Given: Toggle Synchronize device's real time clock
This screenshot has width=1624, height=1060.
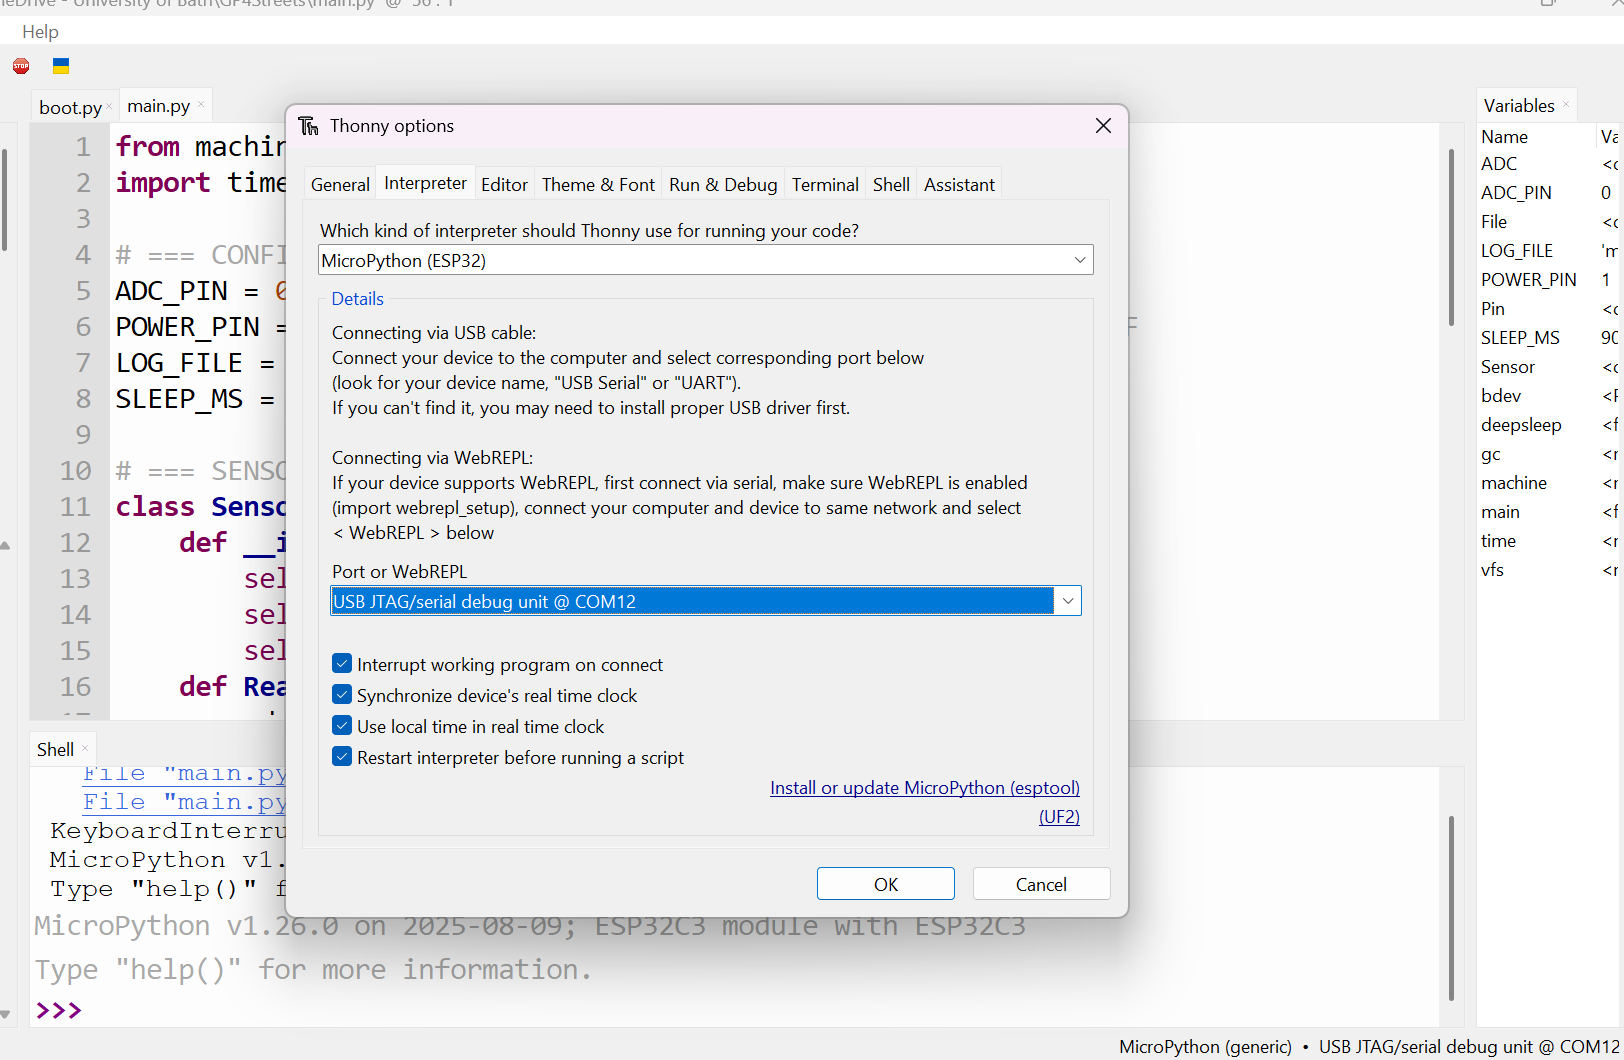Looking at the screenshot, I should click(342, 695).
